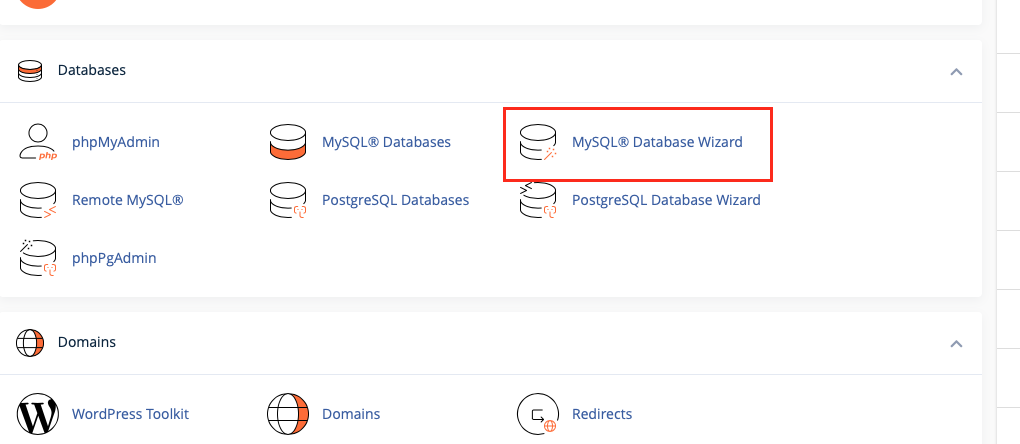Open the PostgreSQL Database Wizard icon
This screenshot has height=444, width=1020.
(x=538, y=200)
